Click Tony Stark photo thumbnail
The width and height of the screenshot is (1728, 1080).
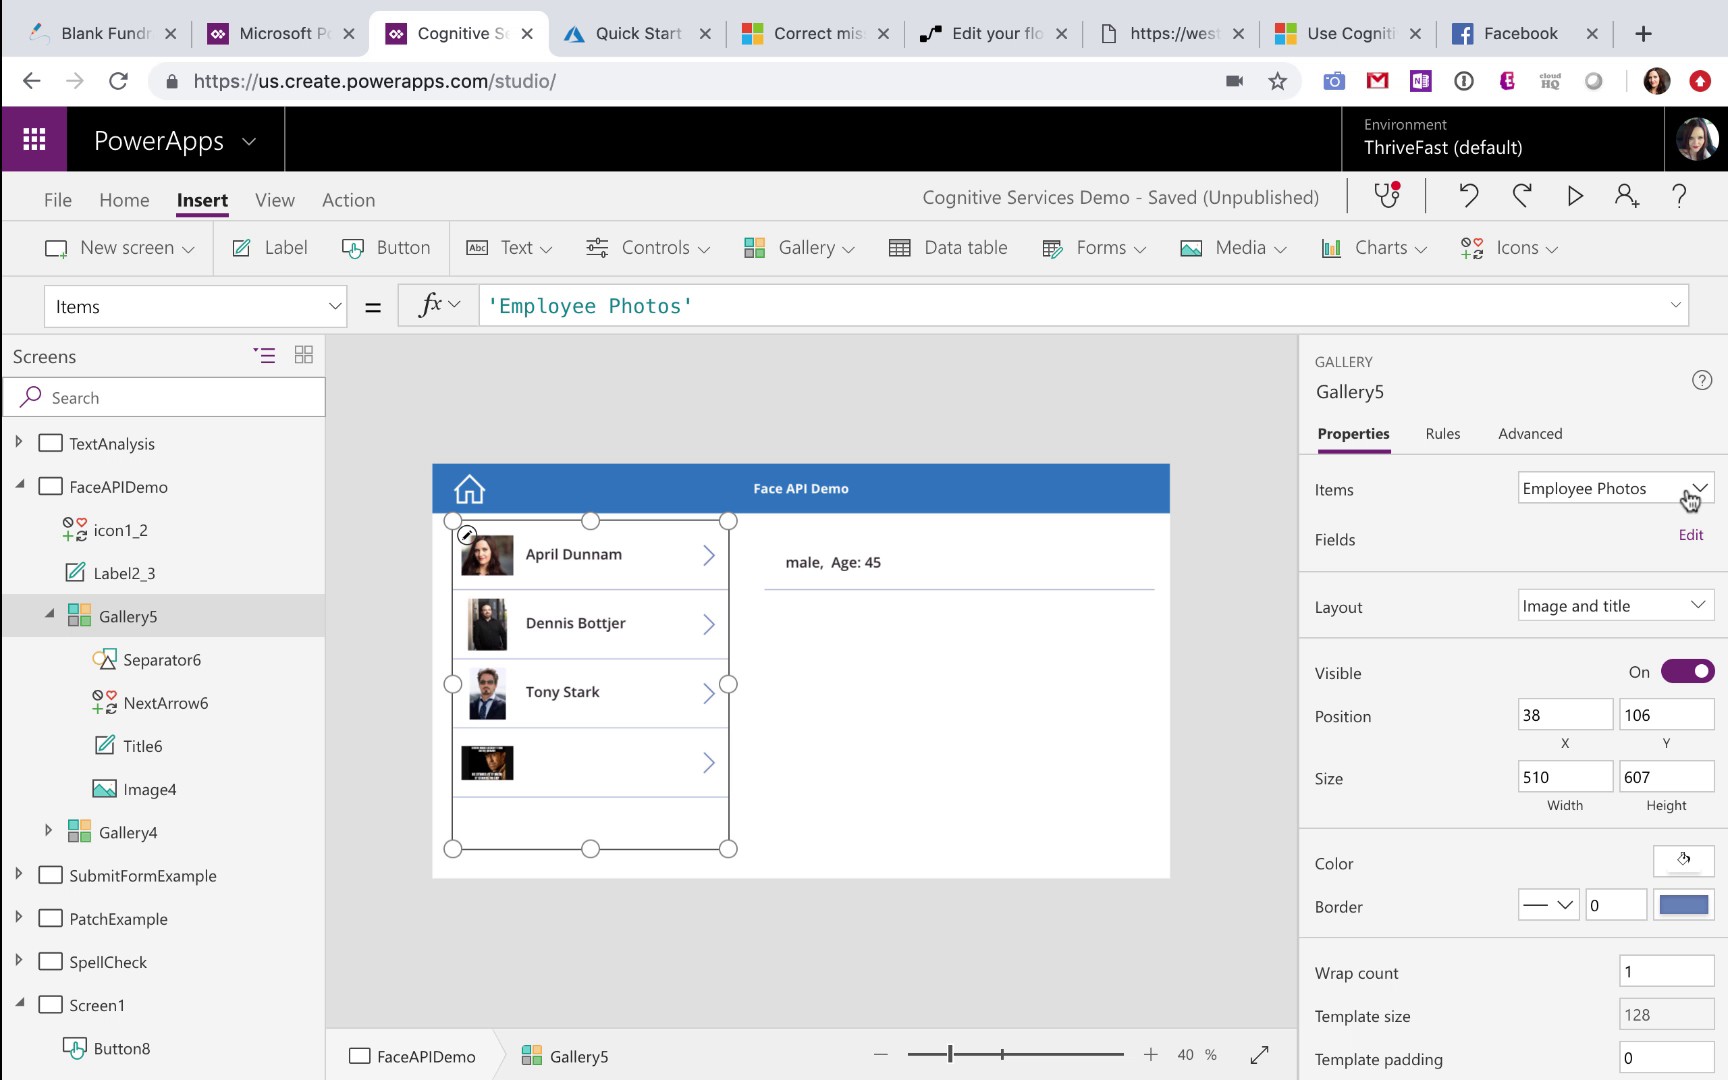click(x=487, y=693)
